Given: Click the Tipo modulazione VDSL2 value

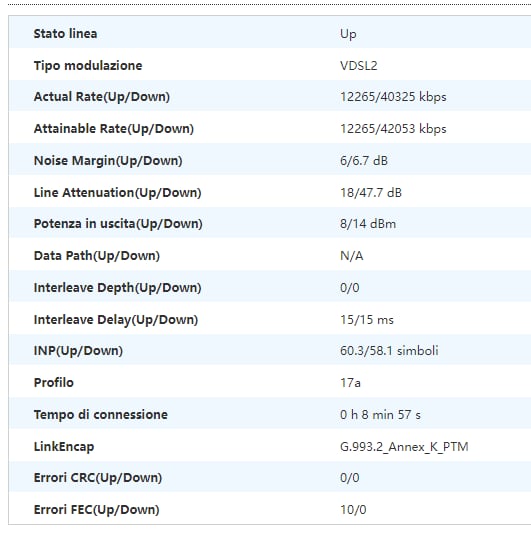Looking at the screenshot, I should click(x=358, y=65).
